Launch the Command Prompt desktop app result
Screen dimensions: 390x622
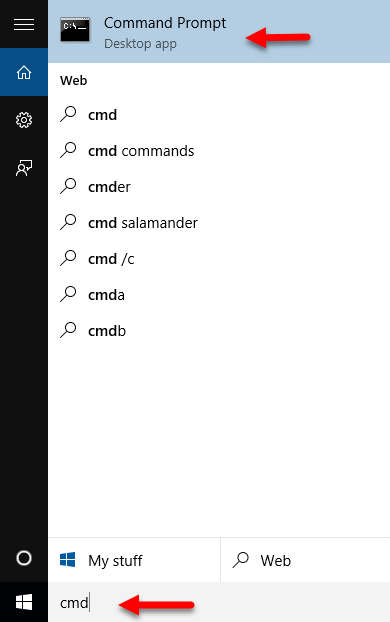(219, 31)
